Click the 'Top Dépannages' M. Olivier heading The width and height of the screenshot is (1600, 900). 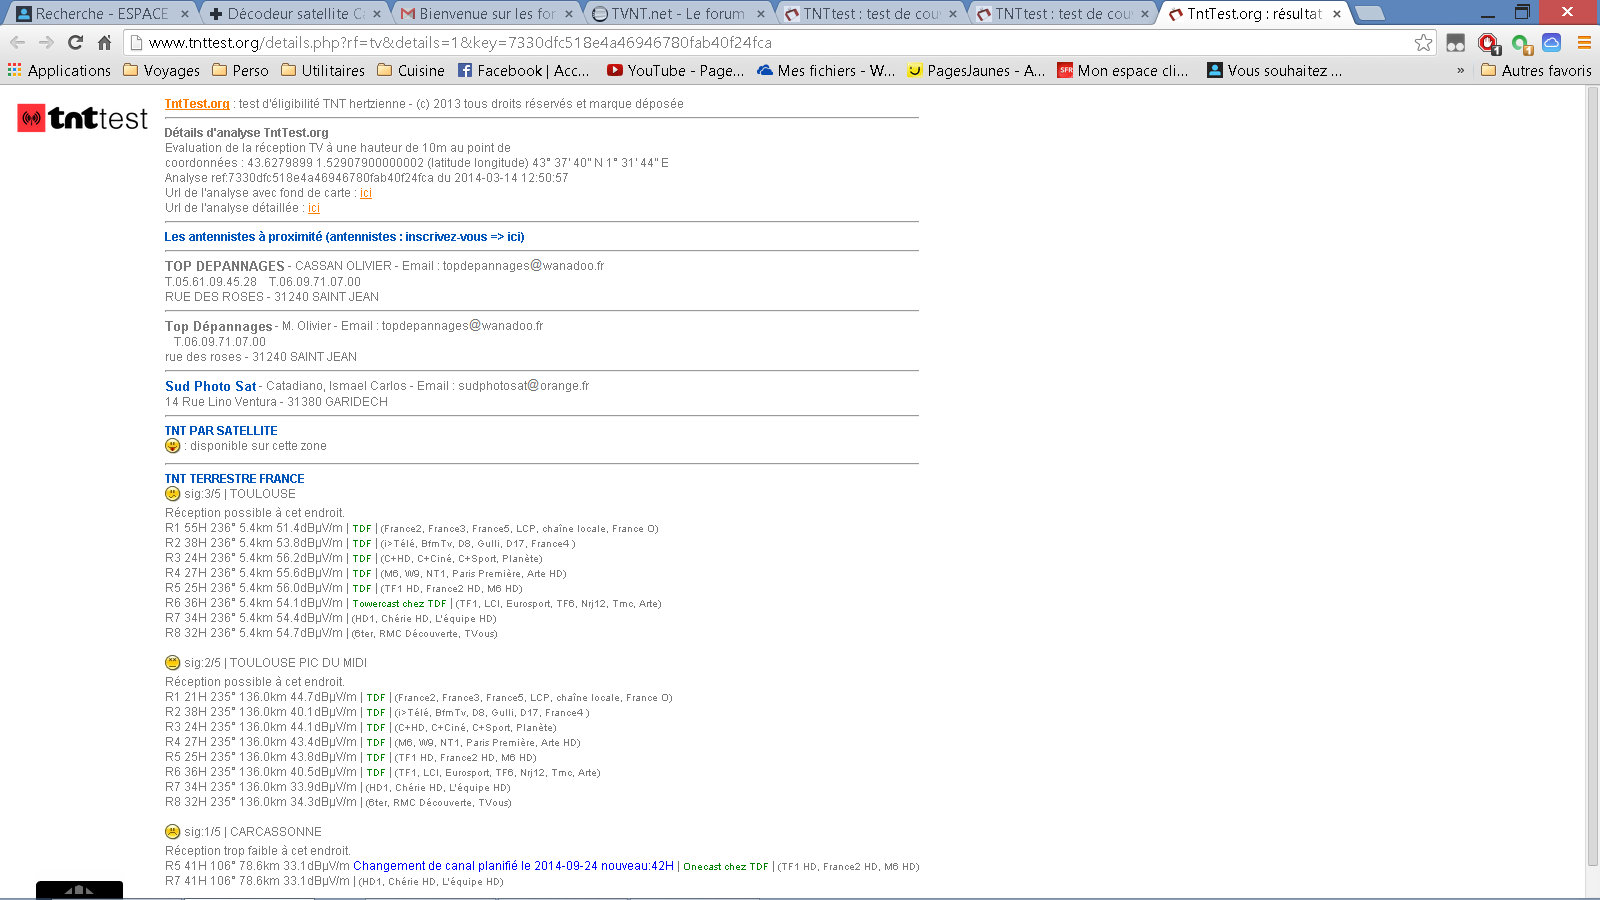coord(218,326)
